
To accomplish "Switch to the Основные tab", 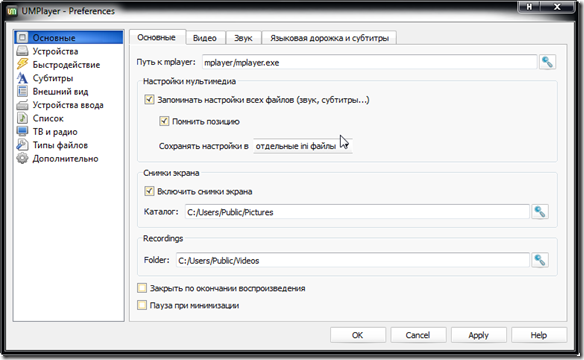I will (x=156, y=38).
